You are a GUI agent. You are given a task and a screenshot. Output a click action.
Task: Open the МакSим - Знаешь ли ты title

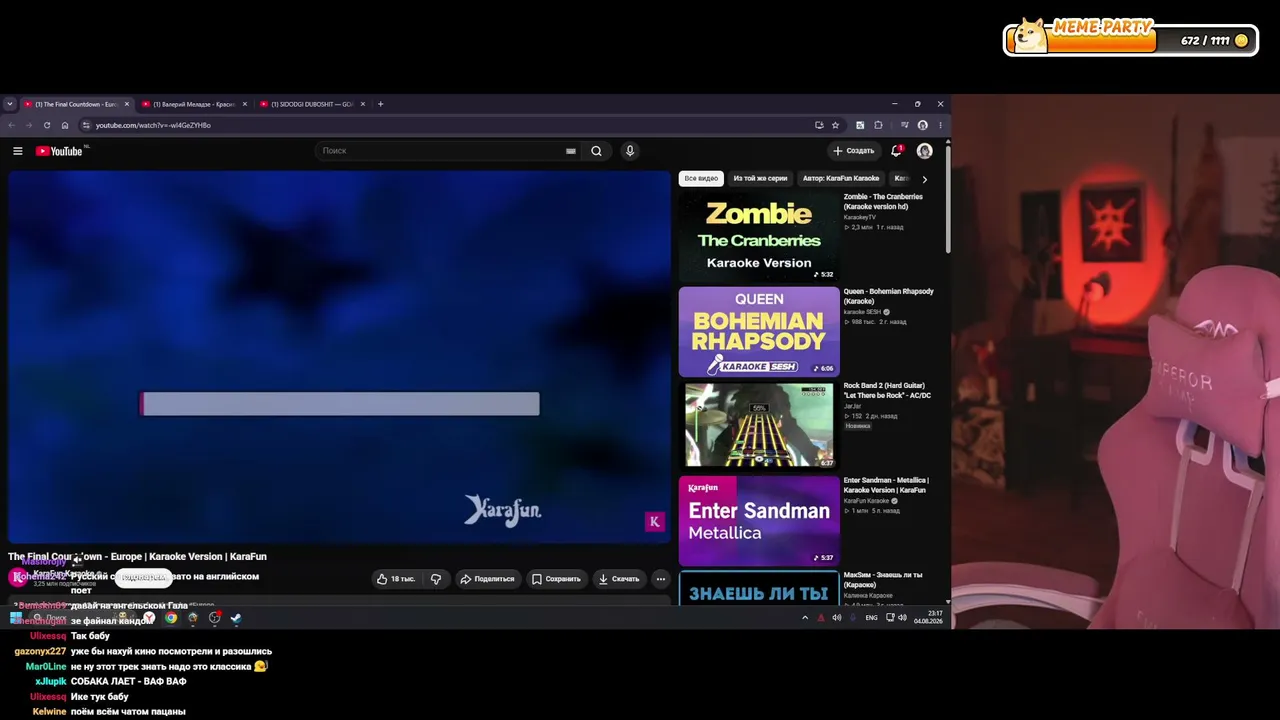[883, 579]
